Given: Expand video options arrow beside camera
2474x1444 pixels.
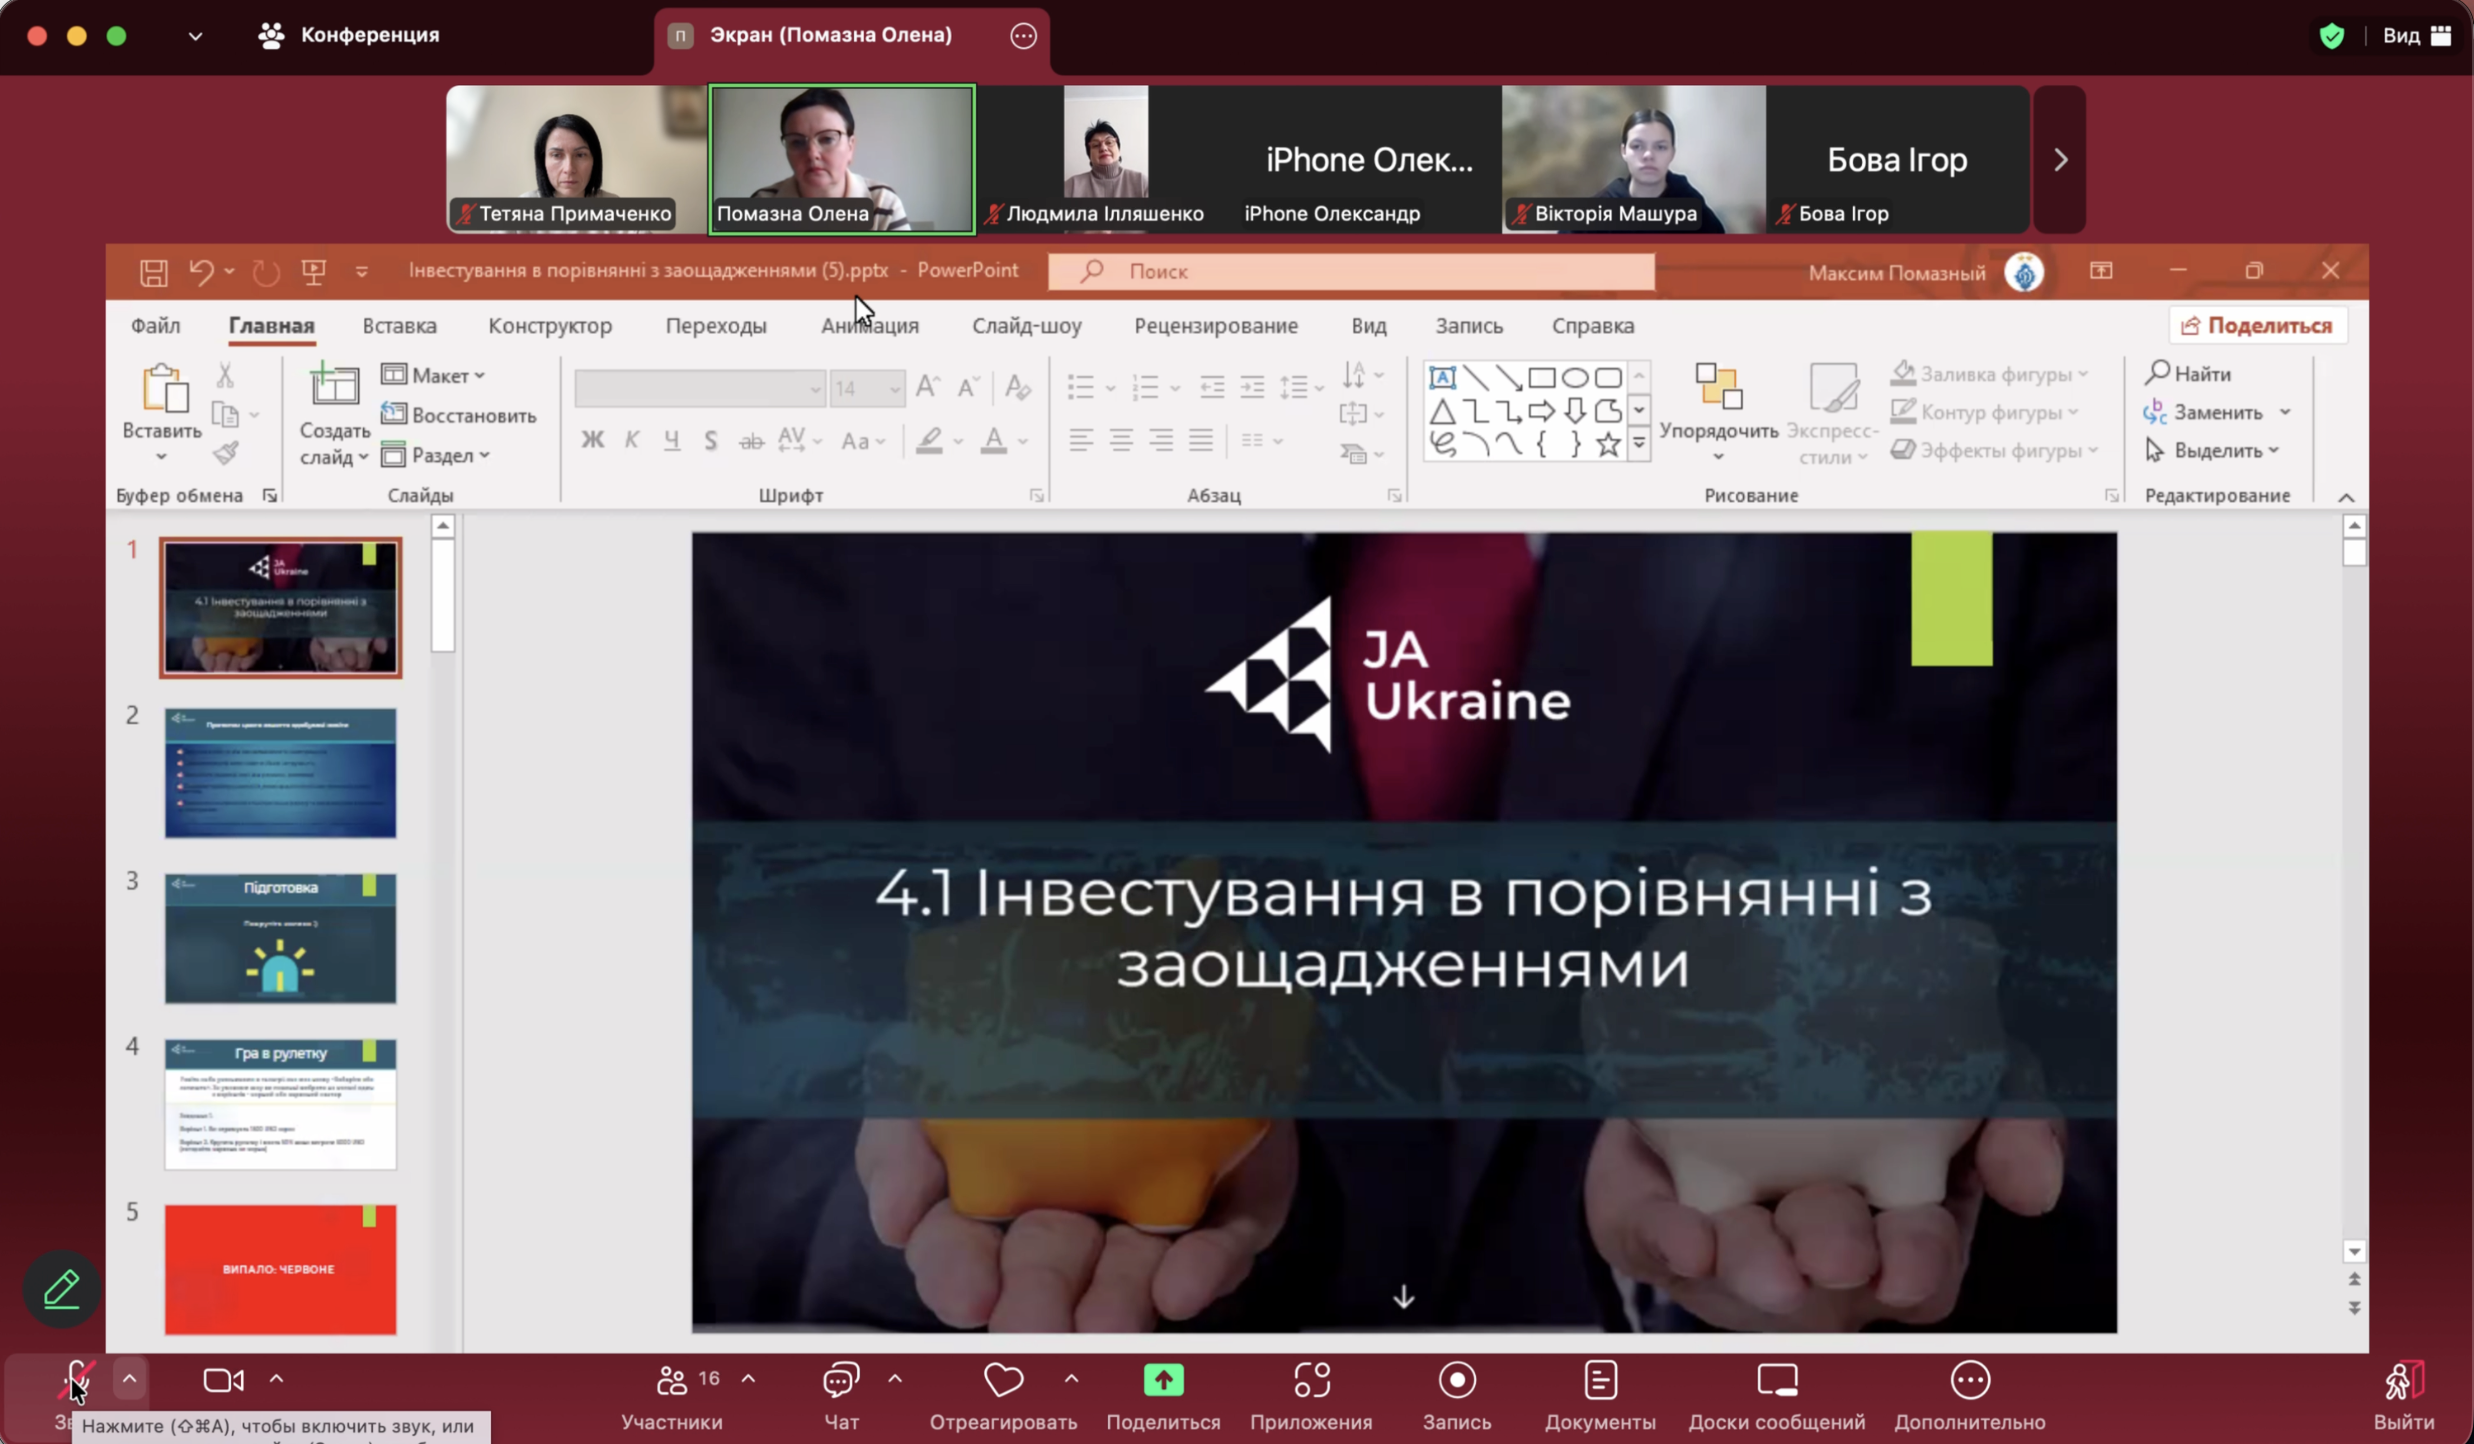Looking at the screenshot, I should (277, 1379).
